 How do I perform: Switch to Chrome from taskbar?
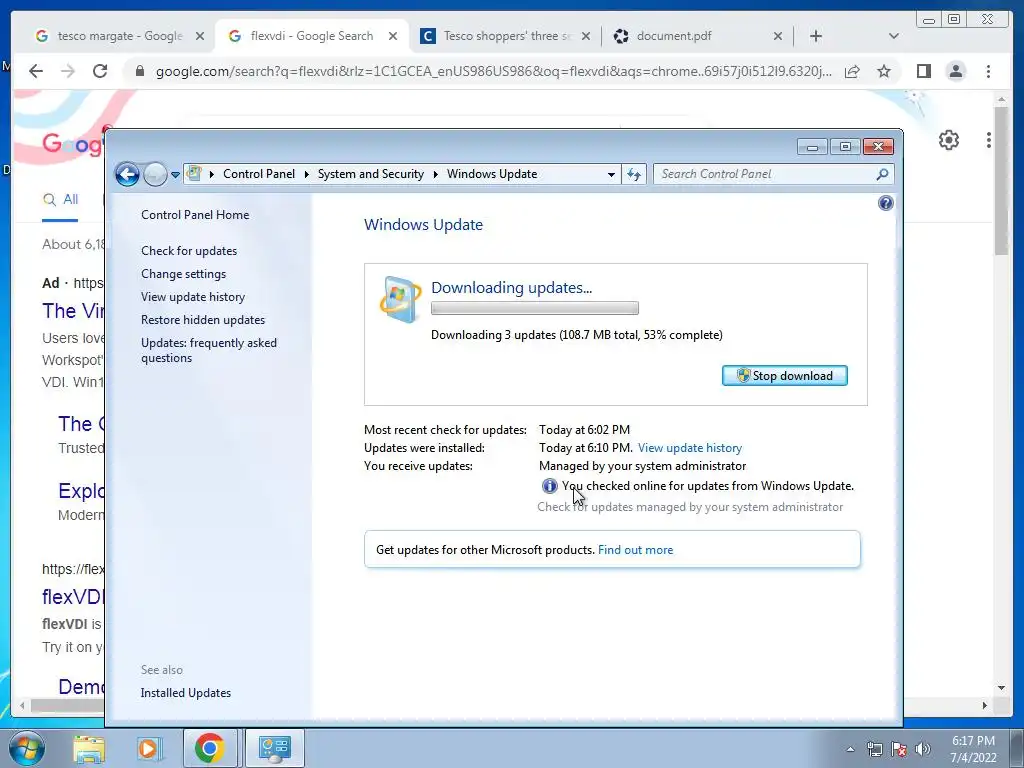click(x=210, y=748)
